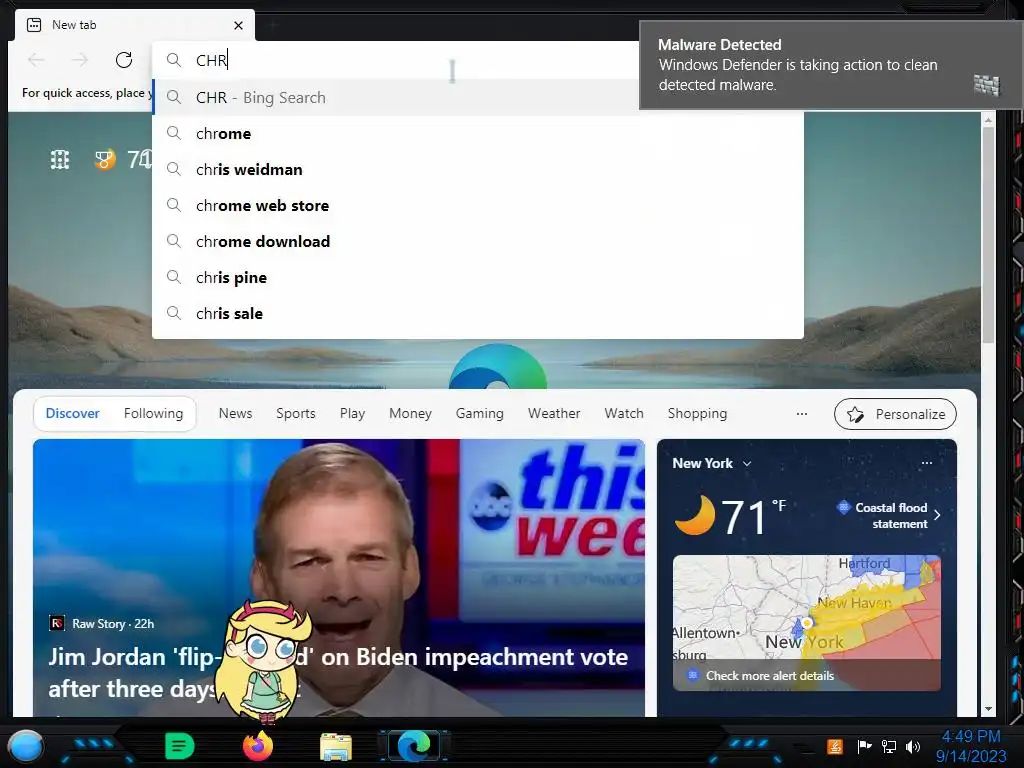This screenshot has width=1024, height=768.
Task: Select the 'chris pine' suggestion
Action: pyautogui.click(x=477, y=277)
